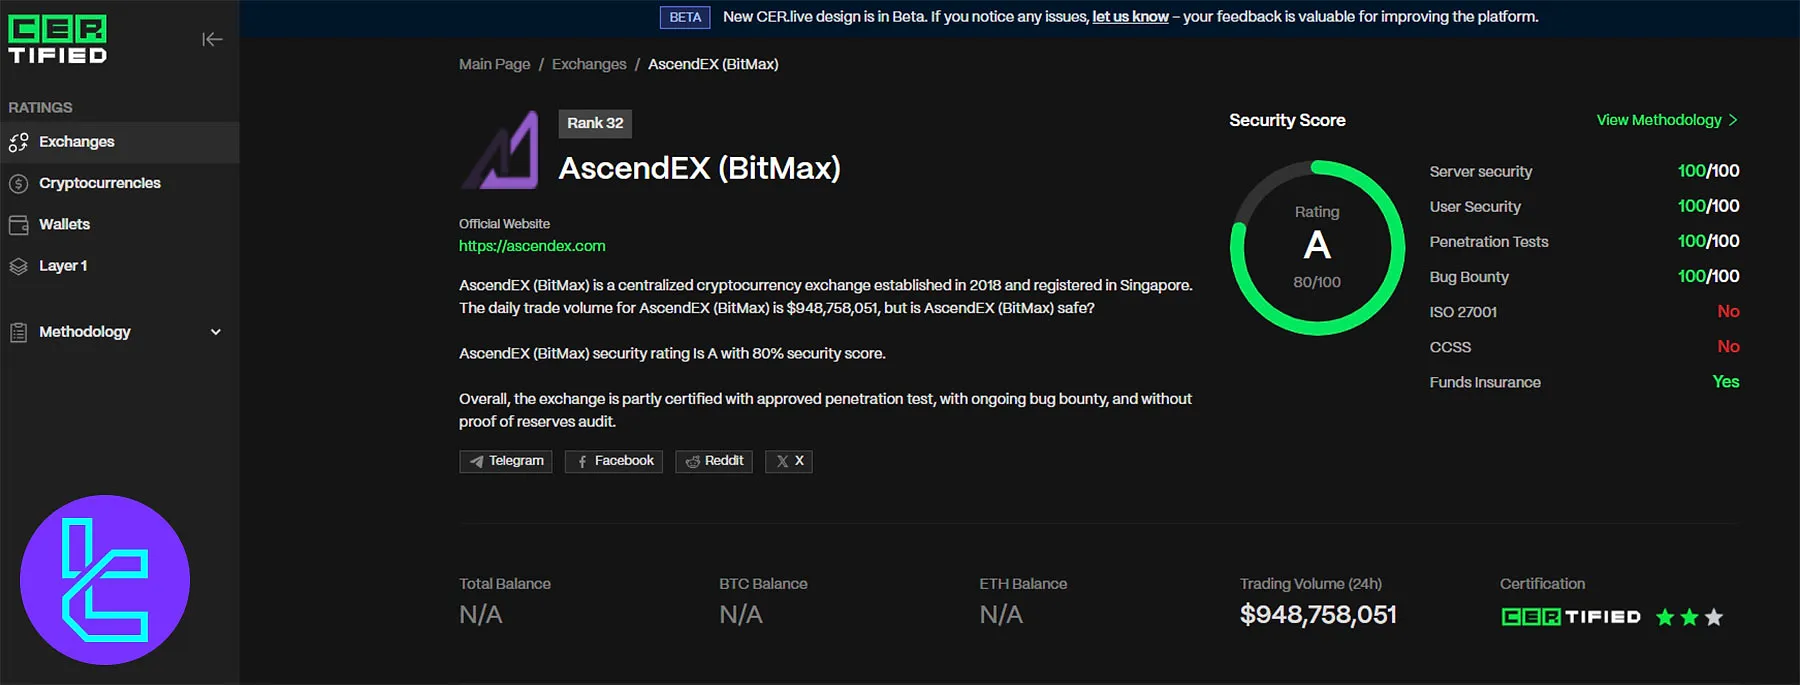1800x685 pixels.
Task: Click the 80/100 rating score
Action: click(1317, 282)
